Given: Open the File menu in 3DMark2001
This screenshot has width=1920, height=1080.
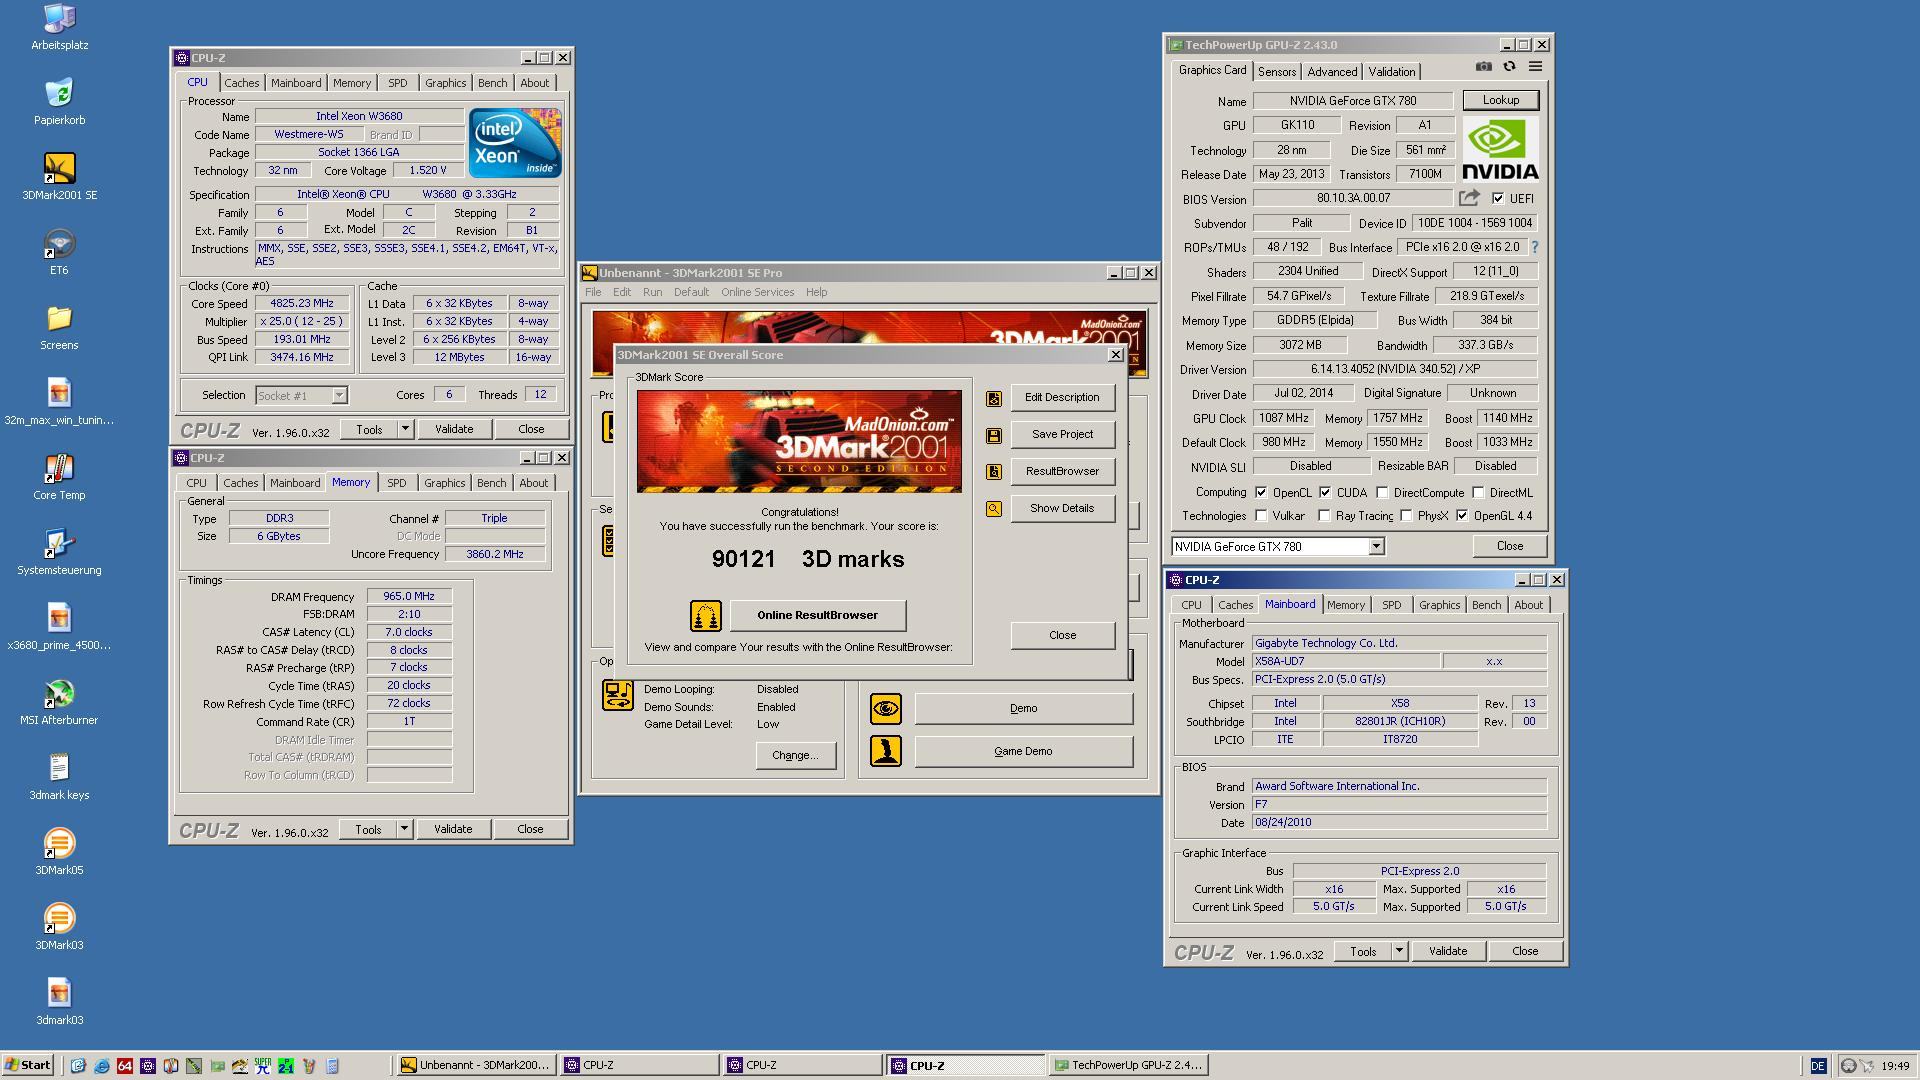Looking at the screenshot, I should click(593, 293).
